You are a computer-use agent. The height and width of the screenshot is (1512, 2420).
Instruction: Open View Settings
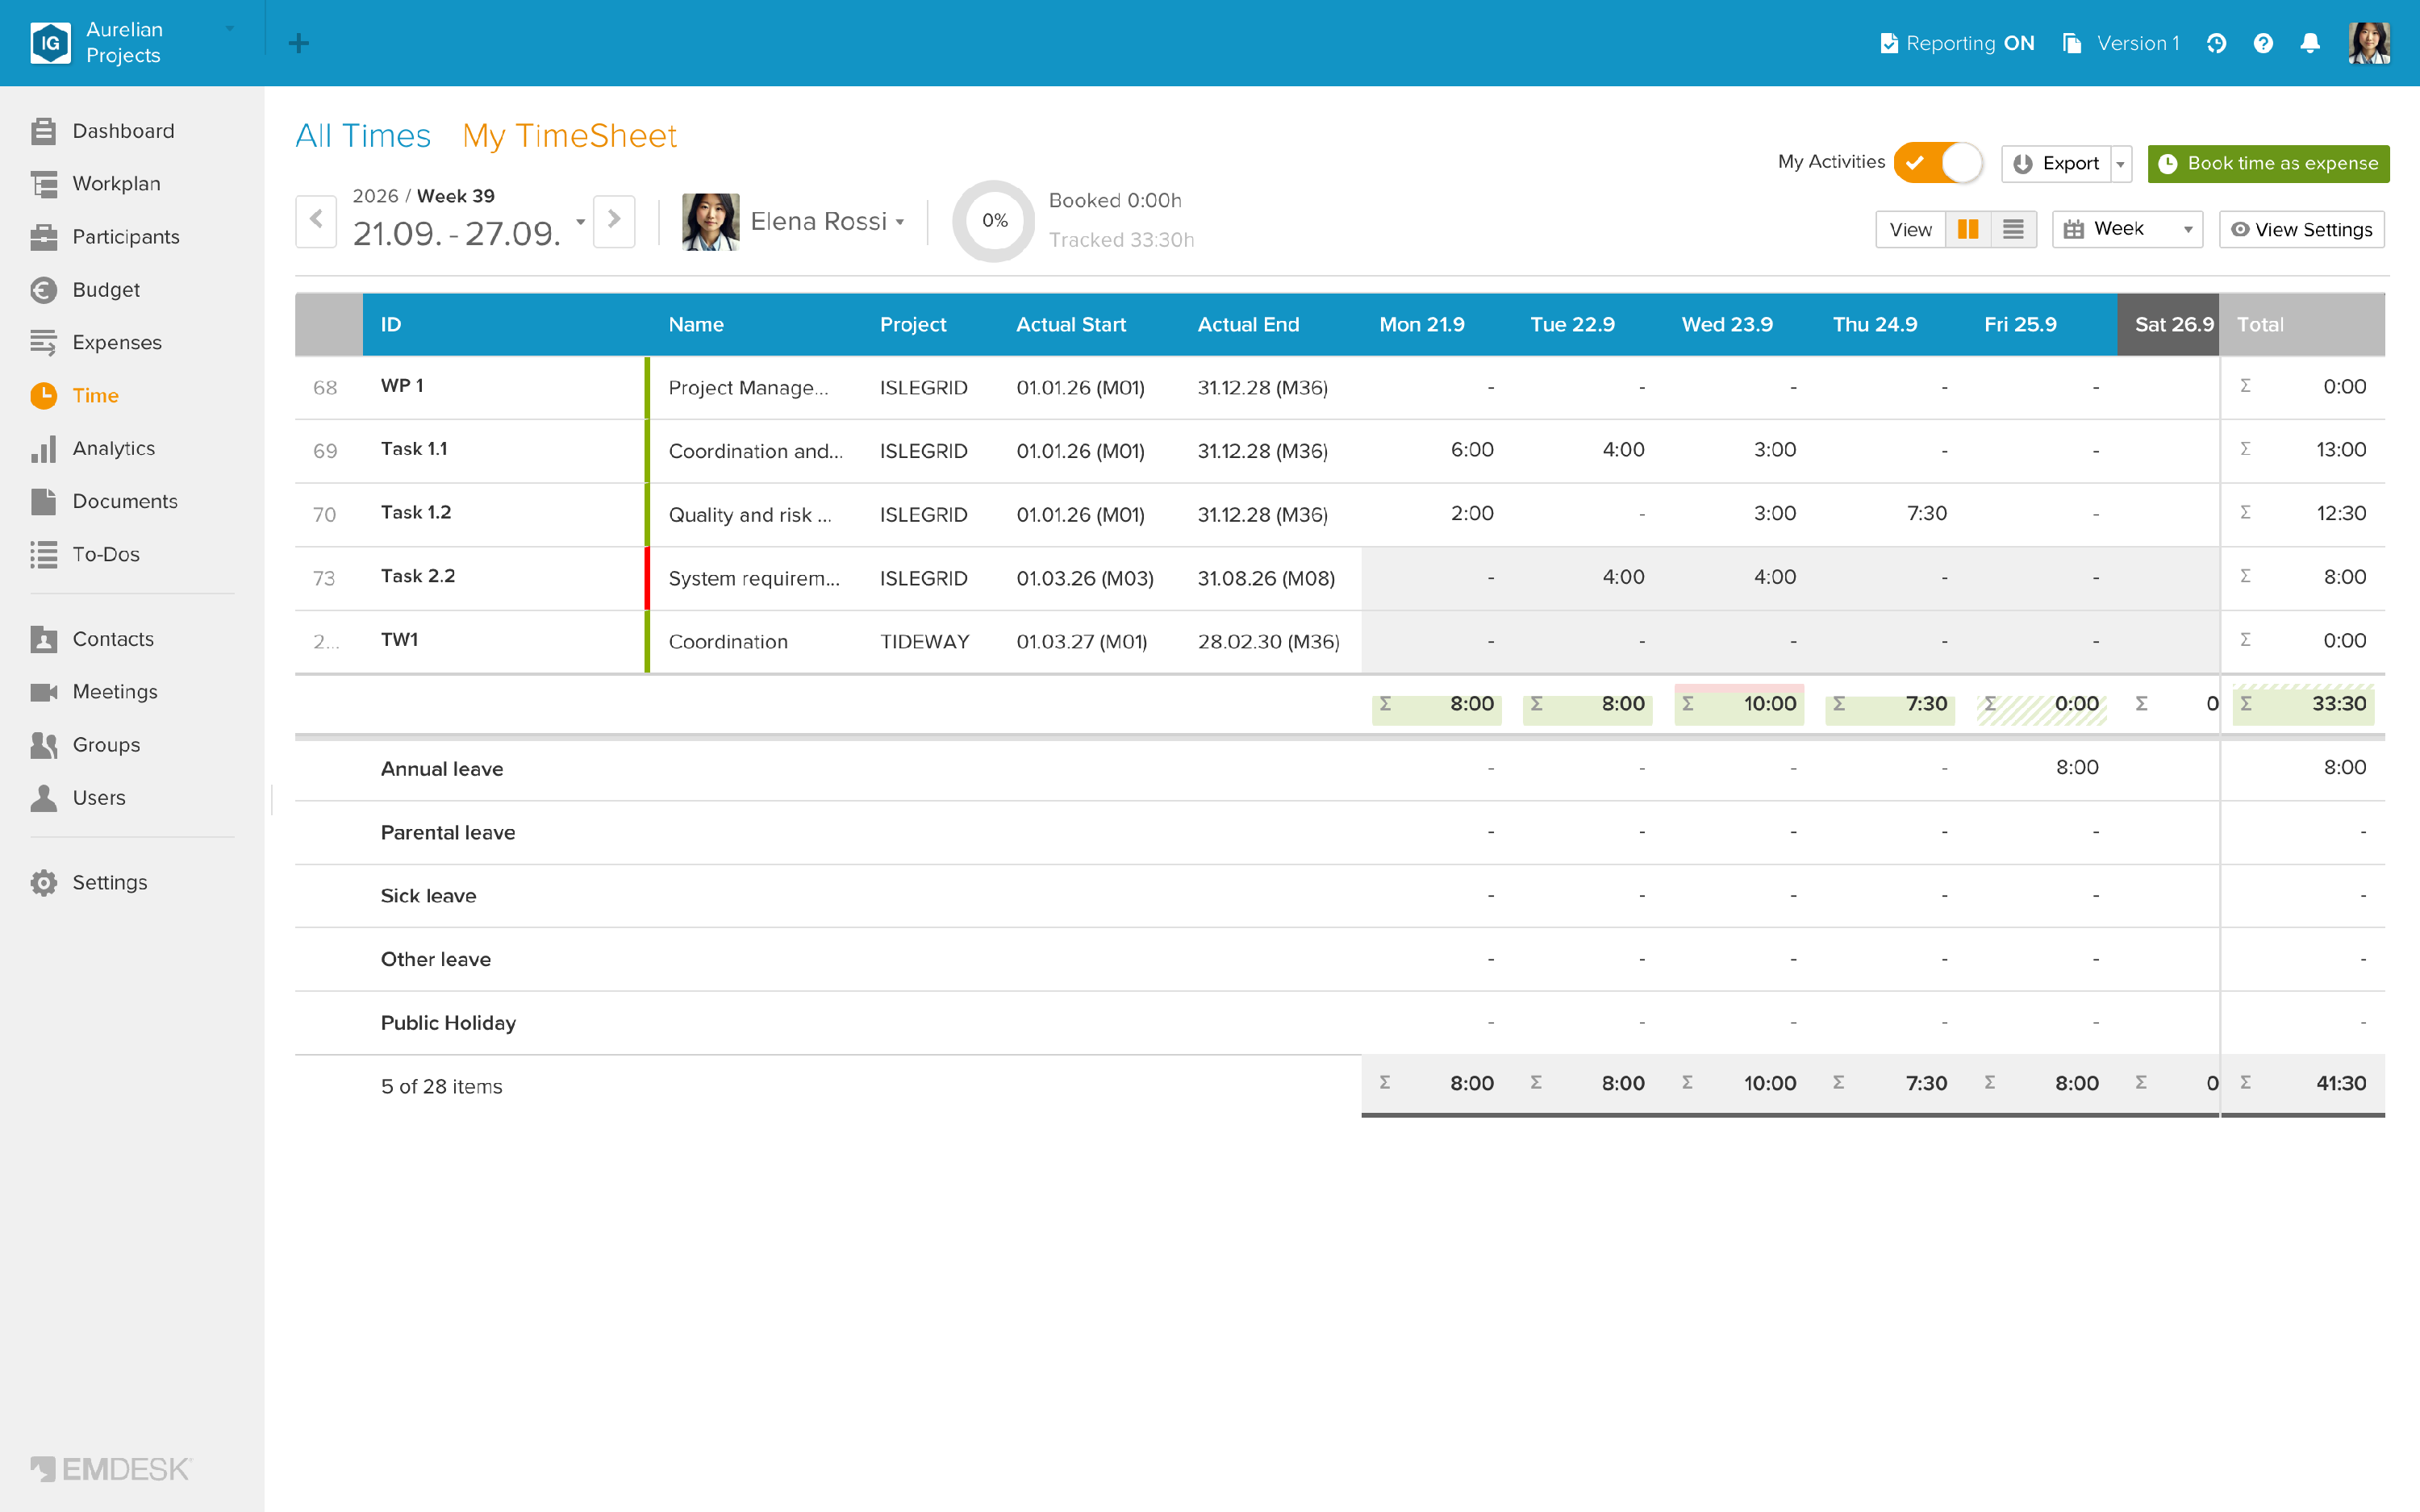click(x=2301, y=230)
